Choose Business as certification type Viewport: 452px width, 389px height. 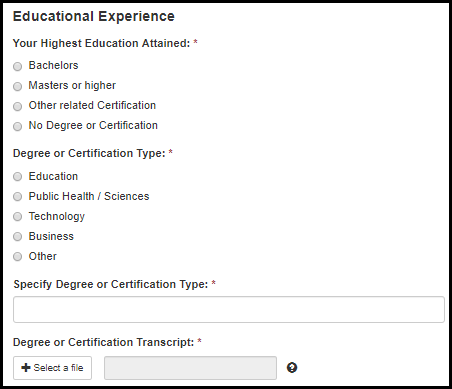click(x=17, y=236)
